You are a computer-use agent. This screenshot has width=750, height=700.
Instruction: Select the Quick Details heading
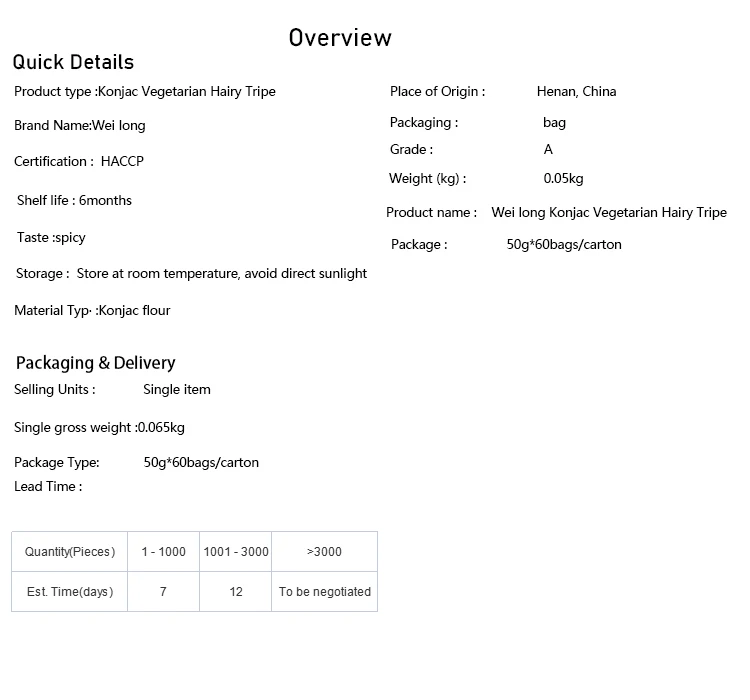tap(73, 62)
